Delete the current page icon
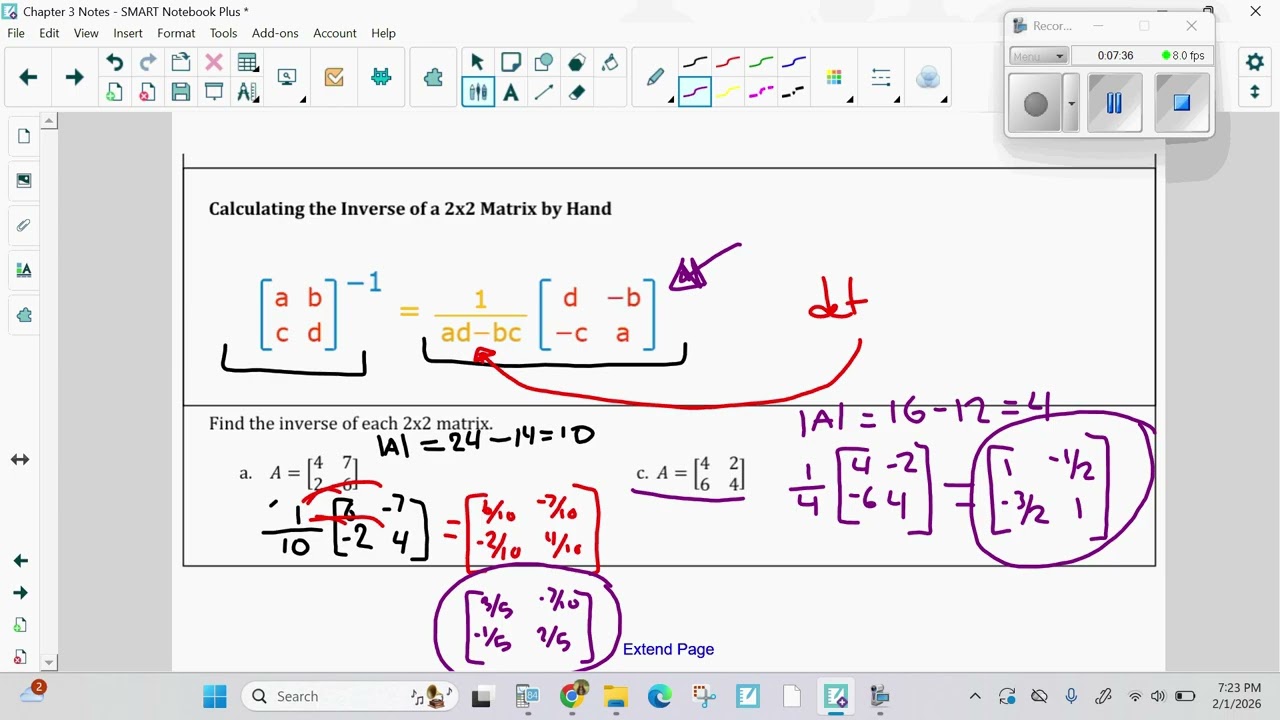The image size is (1280, 720). tap(147, 93)
